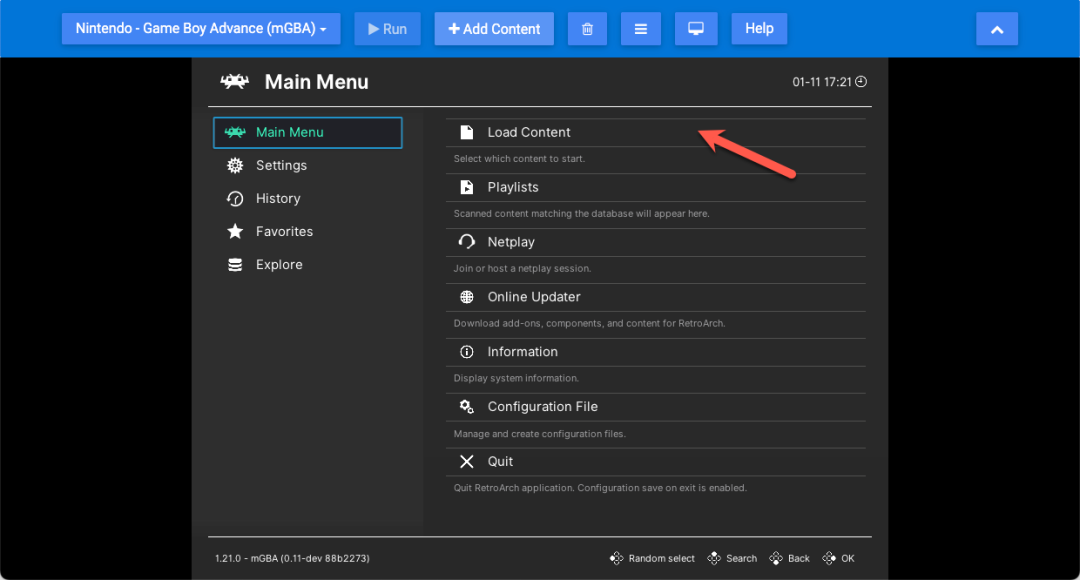Click the monitor fullscreen icon

695,29
